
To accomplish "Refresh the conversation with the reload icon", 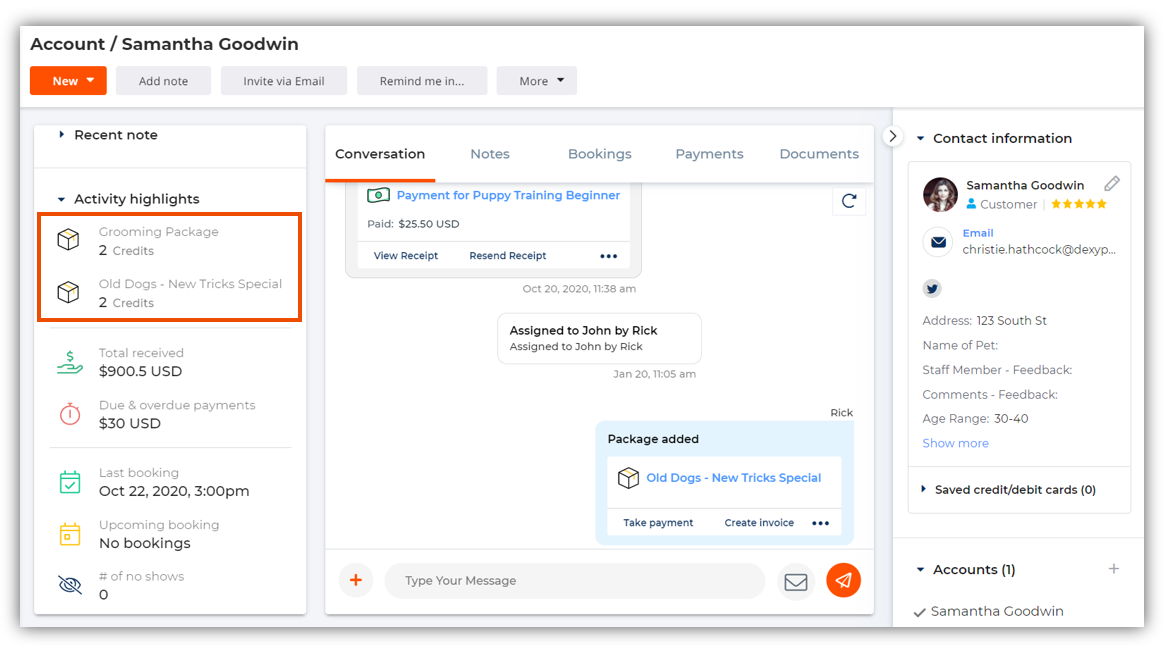I will click(x=848, y=201).
